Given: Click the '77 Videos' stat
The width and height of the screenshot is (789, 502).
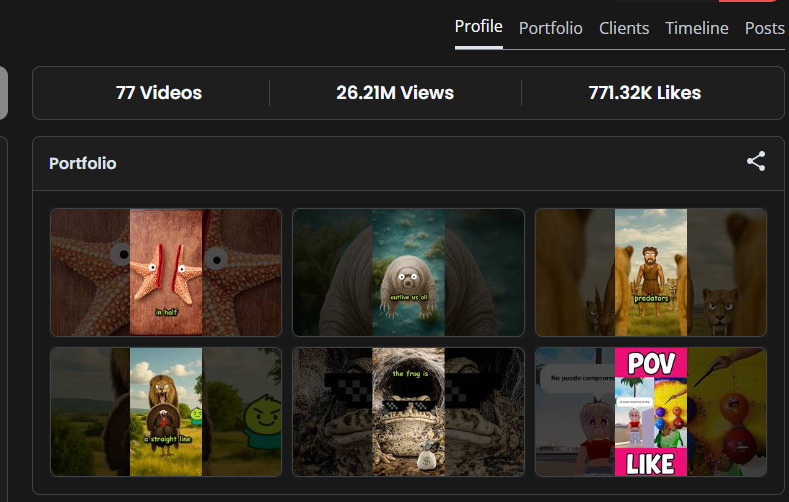Looking at the screenshot, I should [x=159, y=93].
